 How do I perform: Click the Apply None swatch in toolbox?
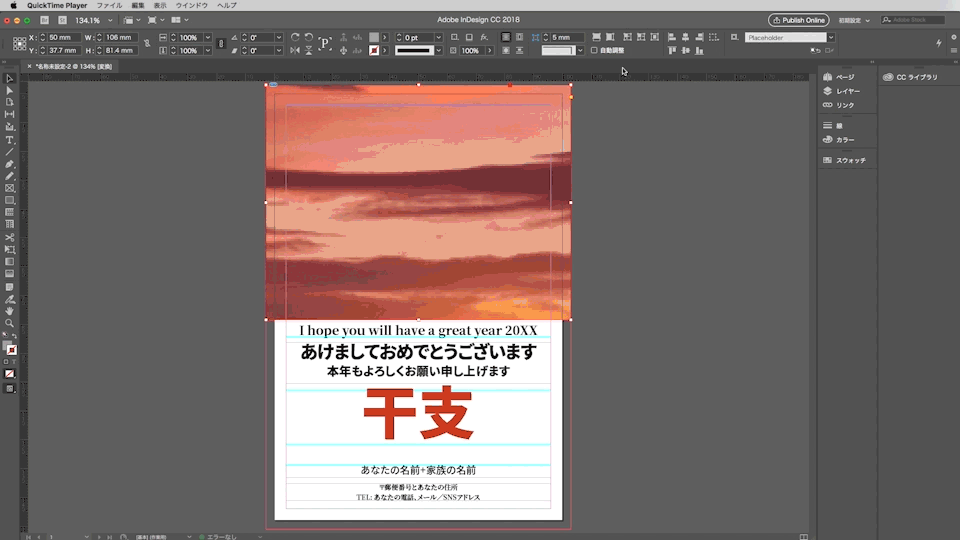click(9, 373)
